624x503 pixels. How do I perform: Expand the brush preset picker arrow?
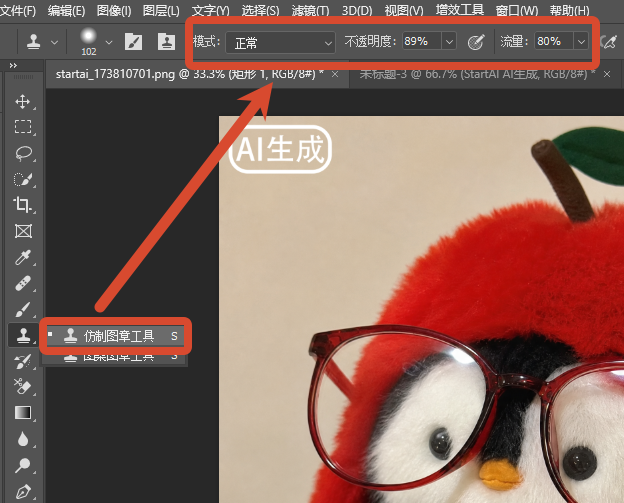(109, 42)
